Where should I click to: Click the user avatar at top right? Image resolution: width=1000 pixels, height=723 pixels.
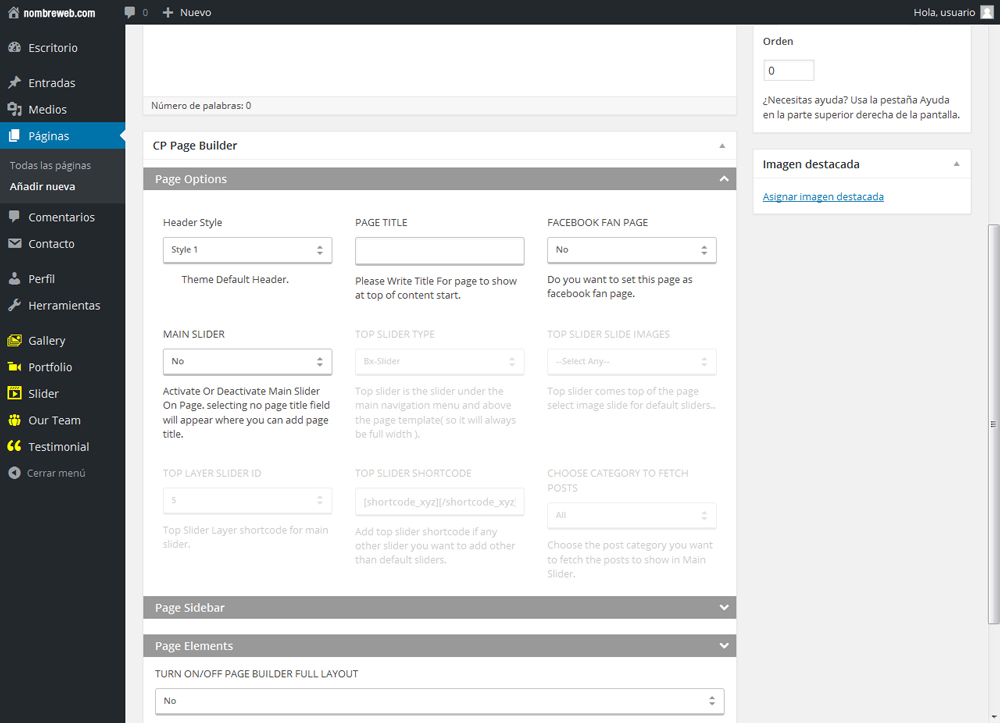[987, 12]
